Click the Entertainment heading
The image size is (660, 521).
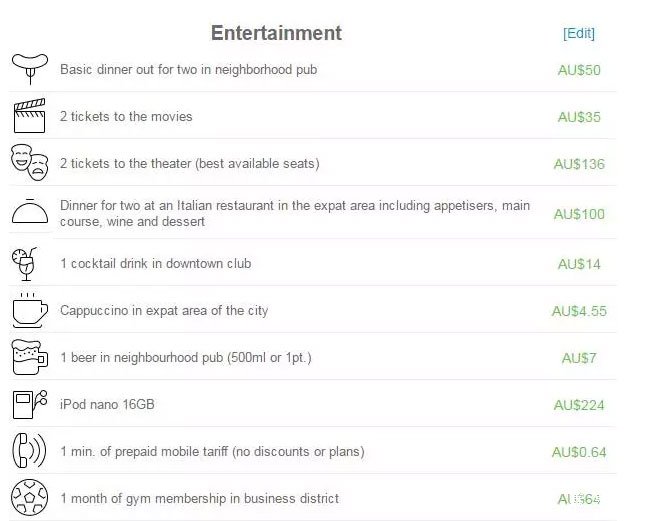pyautogui.click(x=276, y=33)
